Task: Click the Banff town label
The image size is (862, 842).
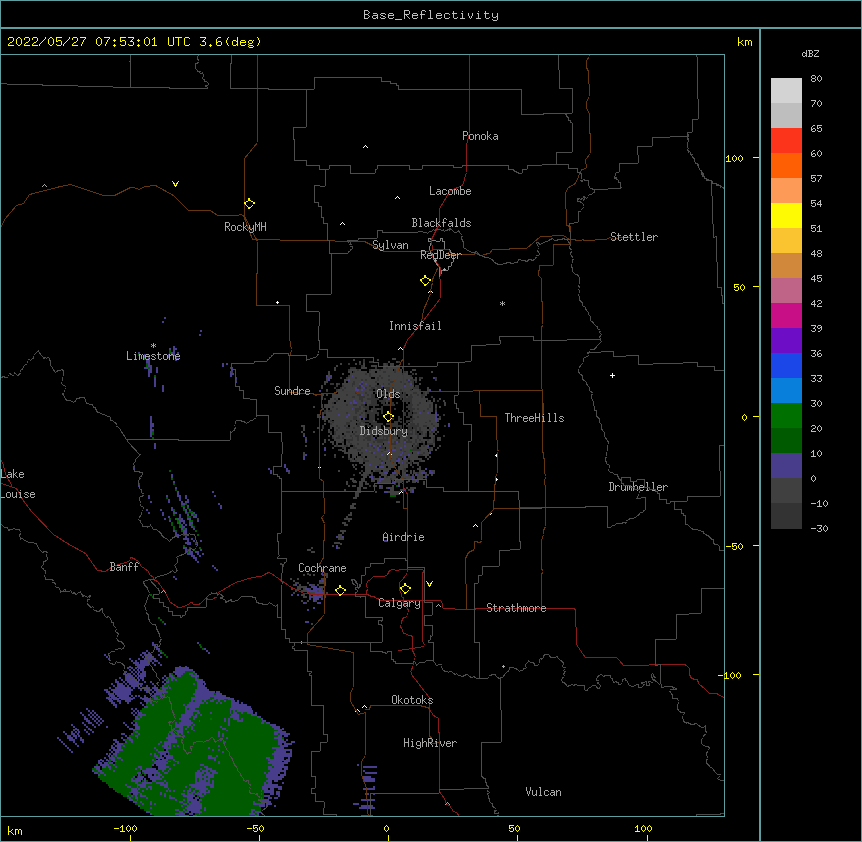Action: point(124,567)
